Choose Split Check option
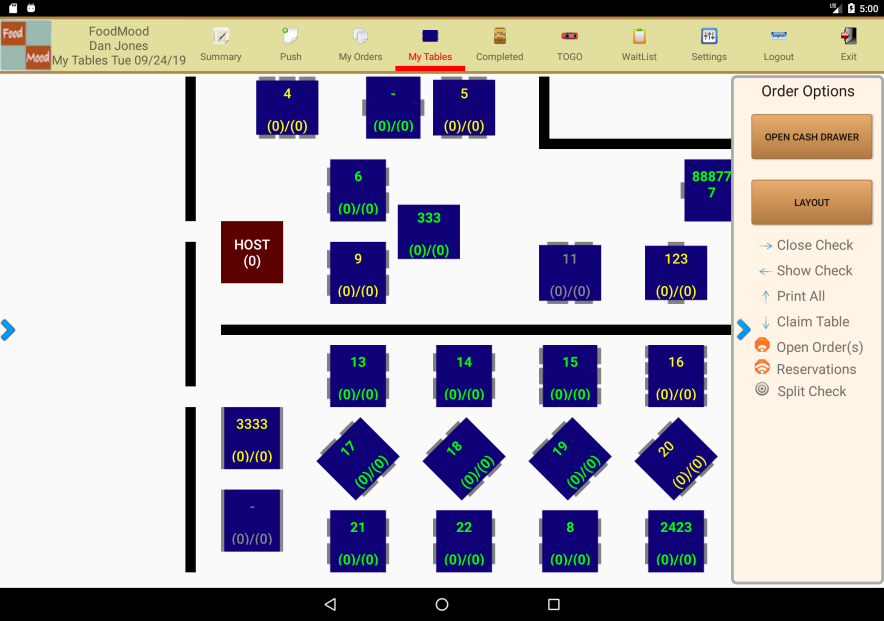This screenshot has height=621, width=884. pos(811,391)
